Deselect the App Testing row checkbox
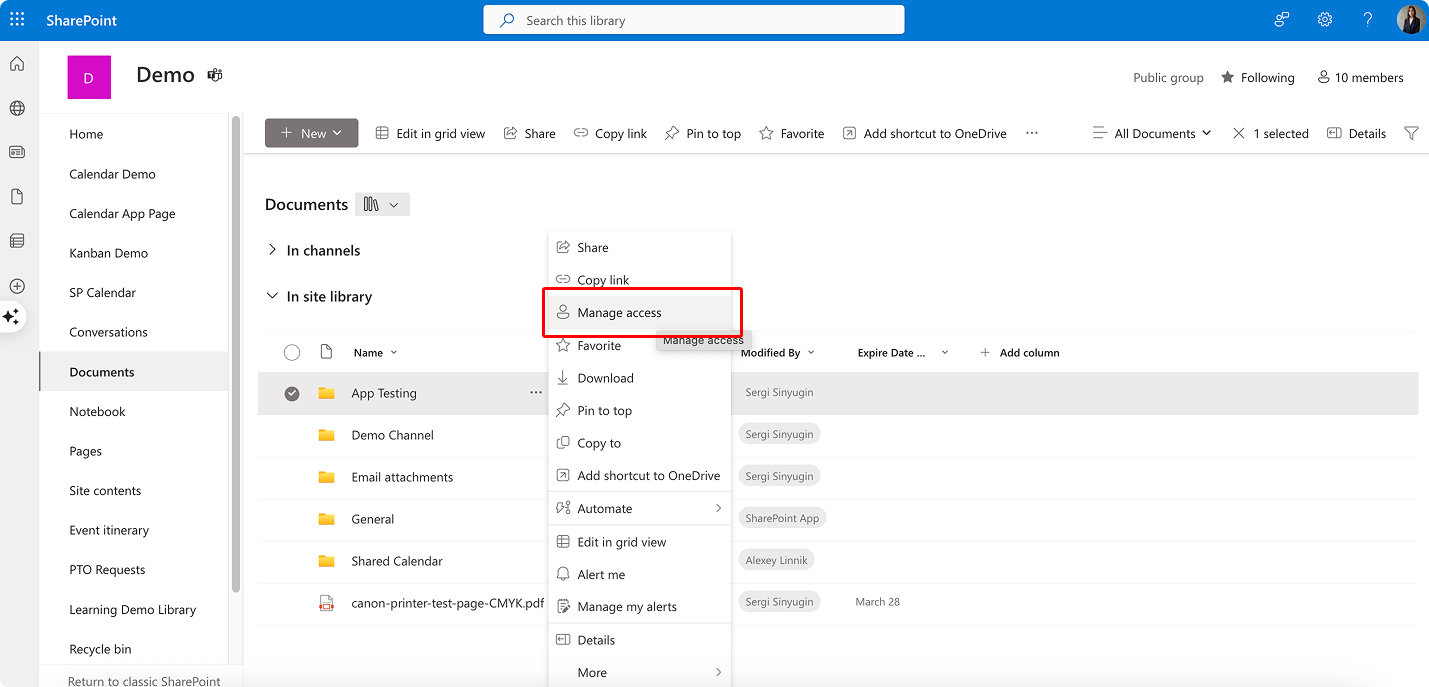The height and width of the screenshot is (687, 1429). (x=292, y=392)
